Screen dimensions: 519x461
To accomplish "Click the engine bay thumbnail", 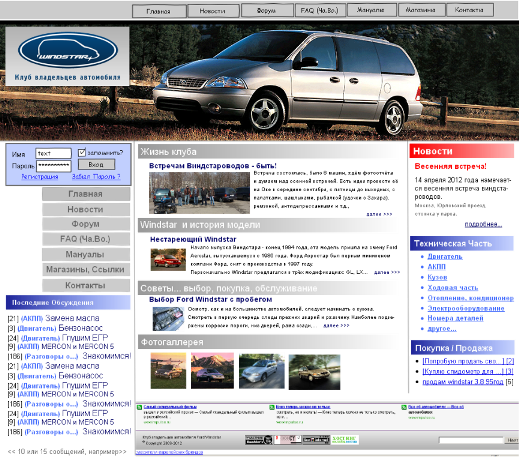I will click(x=168, y=319).
